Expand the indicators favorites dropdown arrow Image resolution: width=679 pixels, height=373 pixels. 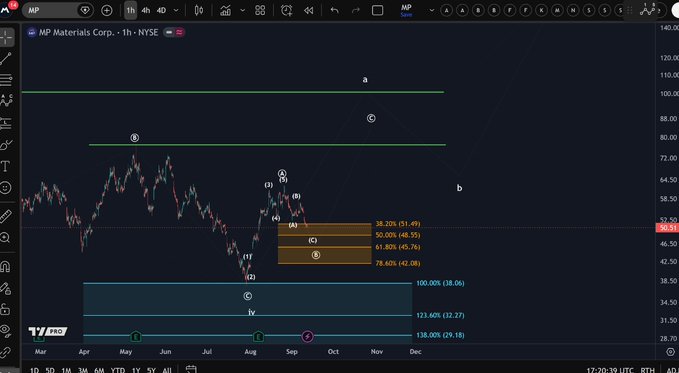coord(242,10)
